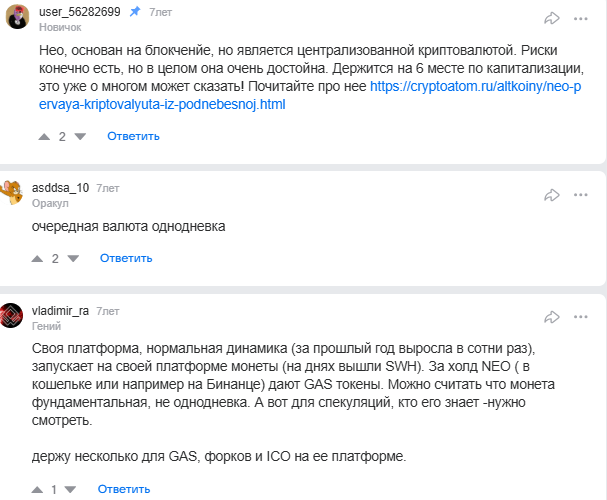Click Ответить under asddsa_10 comment
Screen dimensions: 607x500
click(x=125, y=258)
